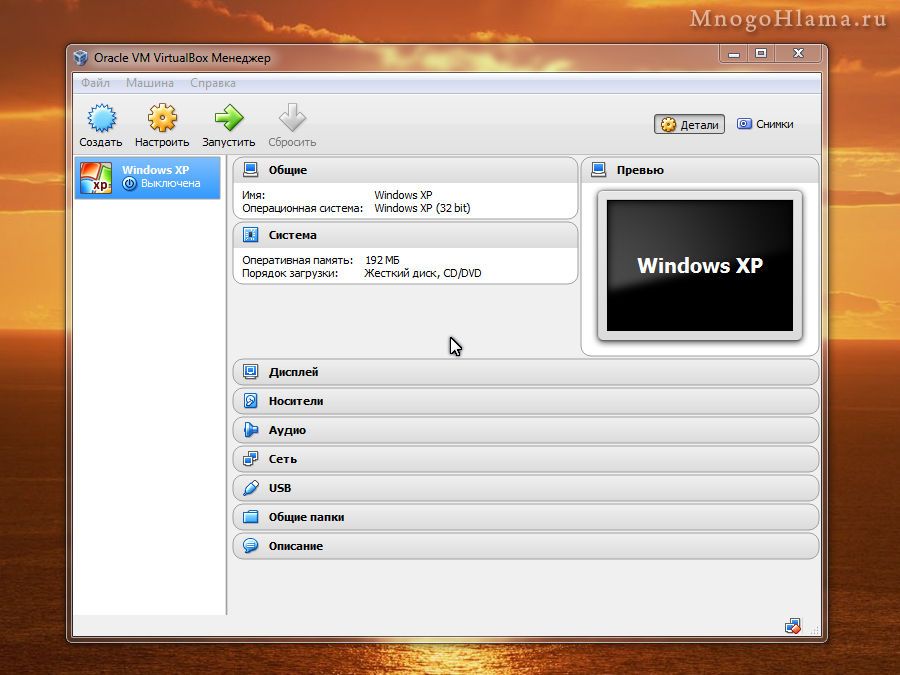The width and height of the screenshot is (900, 675).
Task: Click the Превью section monitor icon
Action: point(599,169)
